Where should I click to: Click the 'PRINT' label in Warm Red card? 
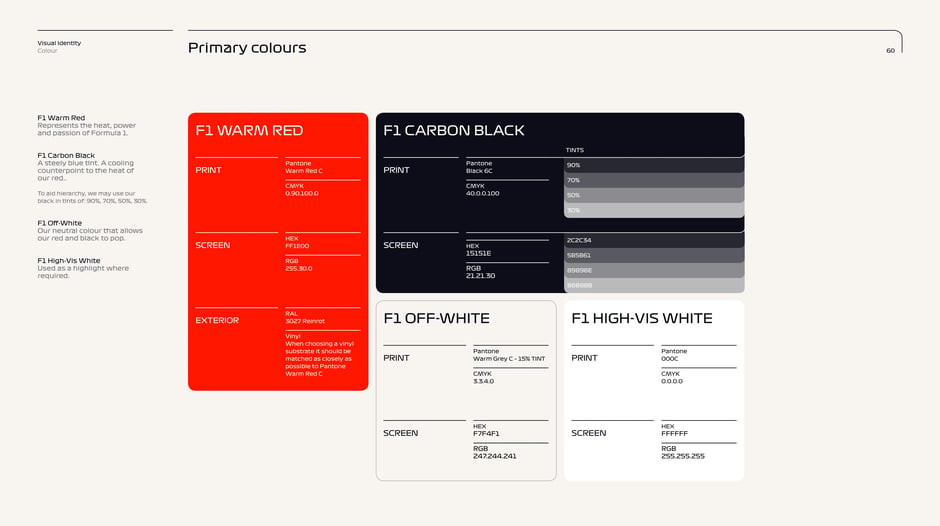[209, 170]
